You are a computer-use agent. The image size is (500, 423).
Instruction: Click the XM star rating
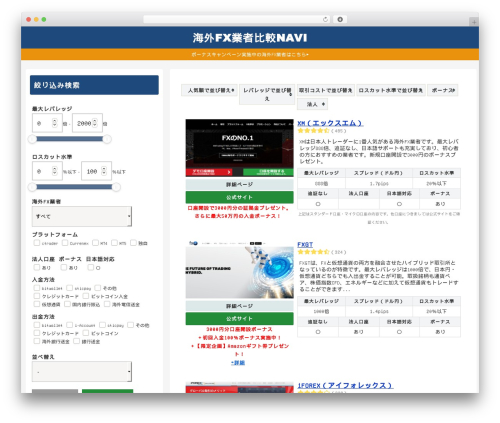313,131
